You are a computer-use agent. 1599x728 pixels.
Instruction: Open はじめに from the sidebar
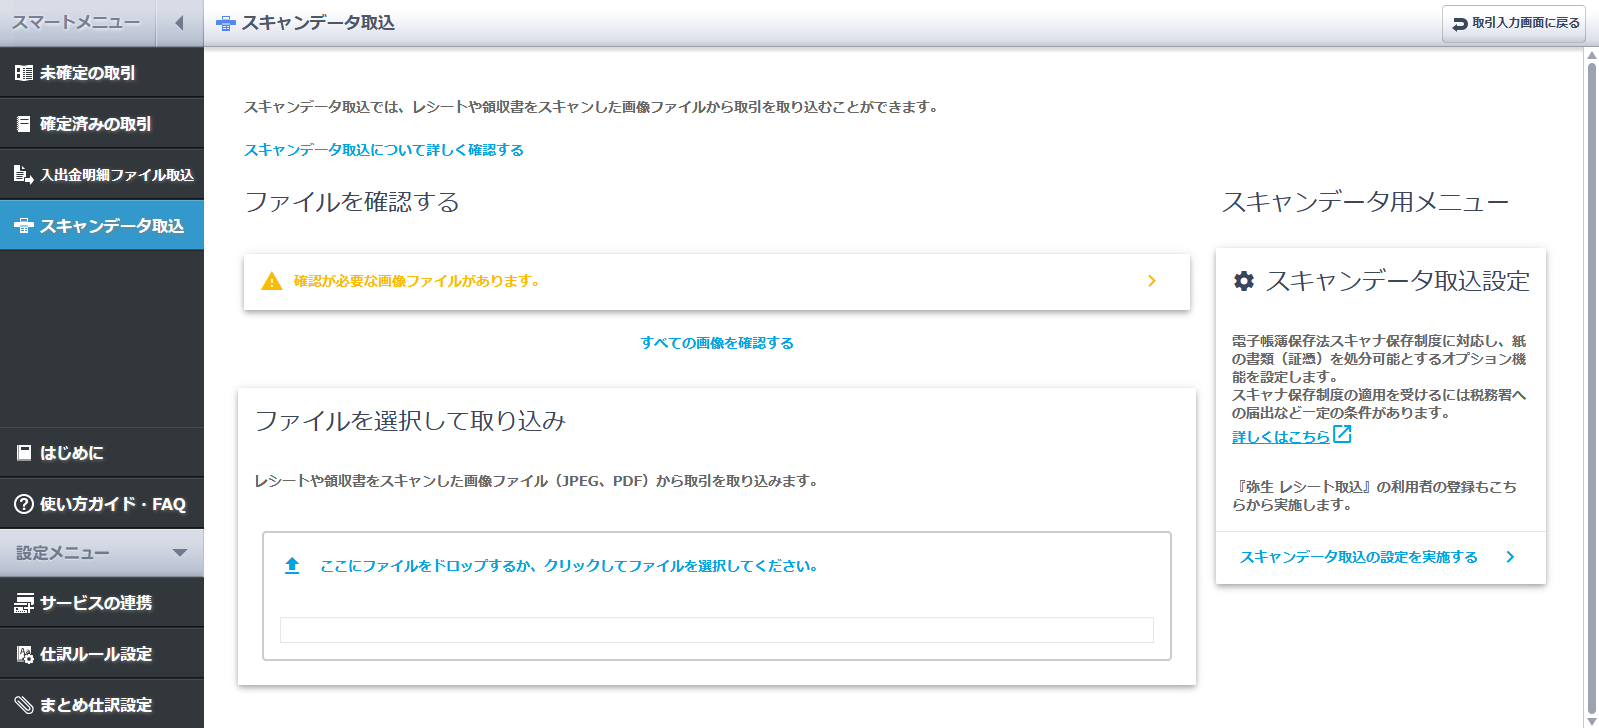(102, 453)
